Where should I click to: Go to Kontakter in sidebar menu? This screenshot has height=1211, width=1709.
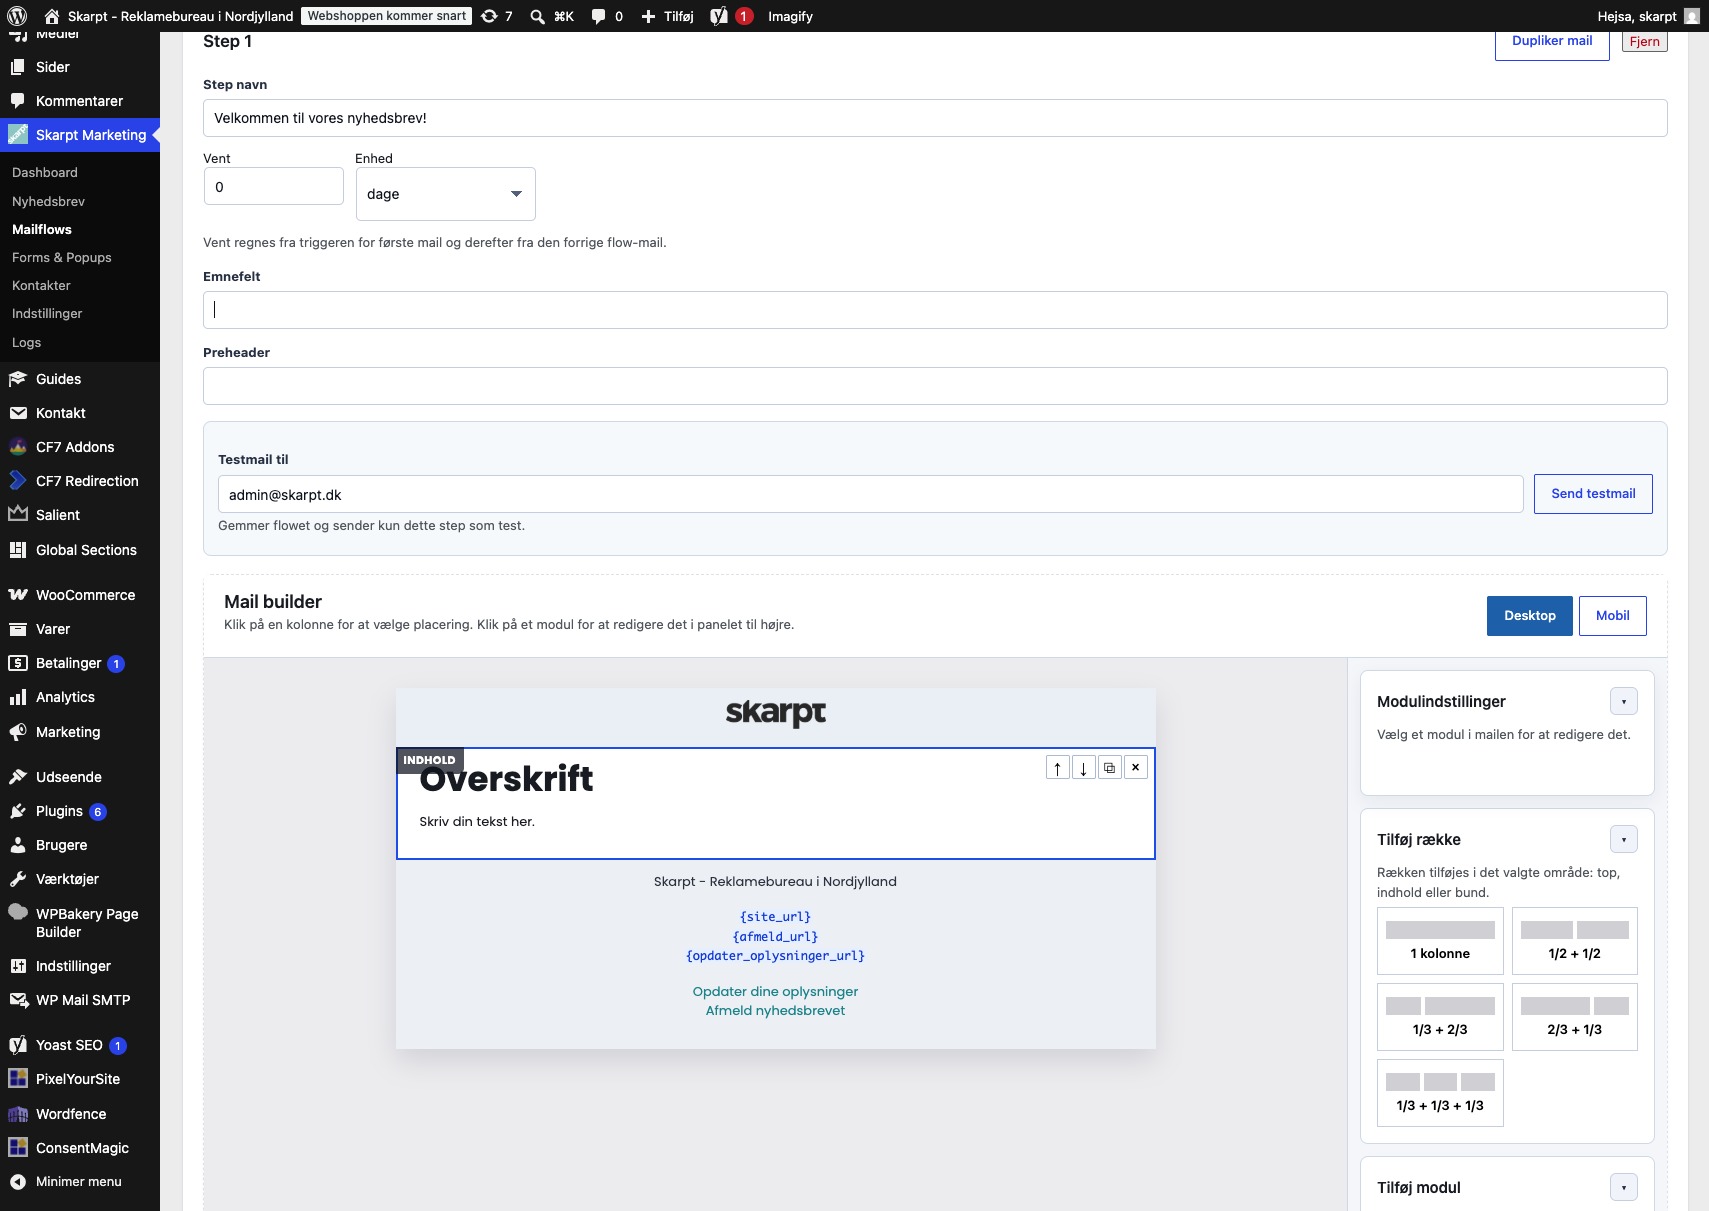pyautogui.click(x=41, y=286)
